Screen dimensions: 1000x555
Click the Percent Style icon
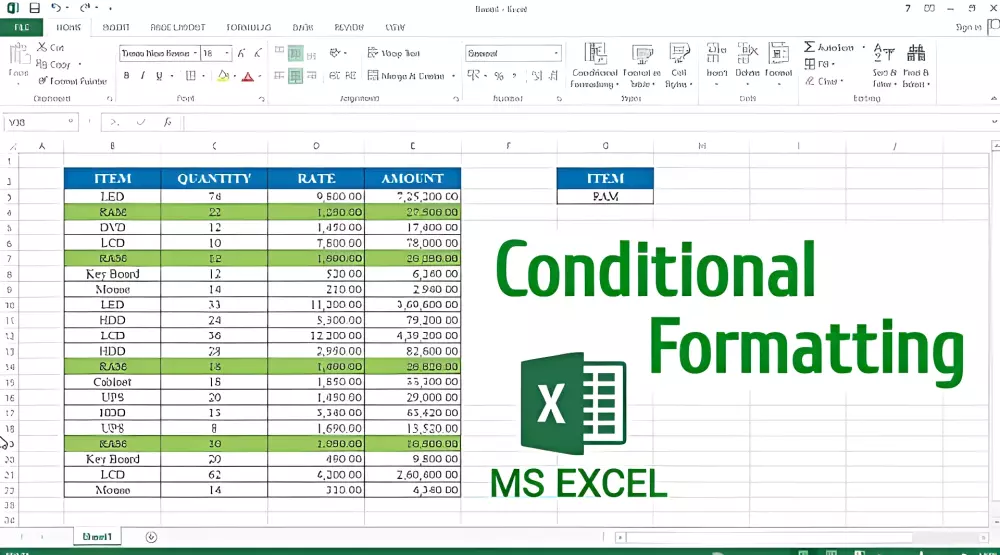point(499,76)
